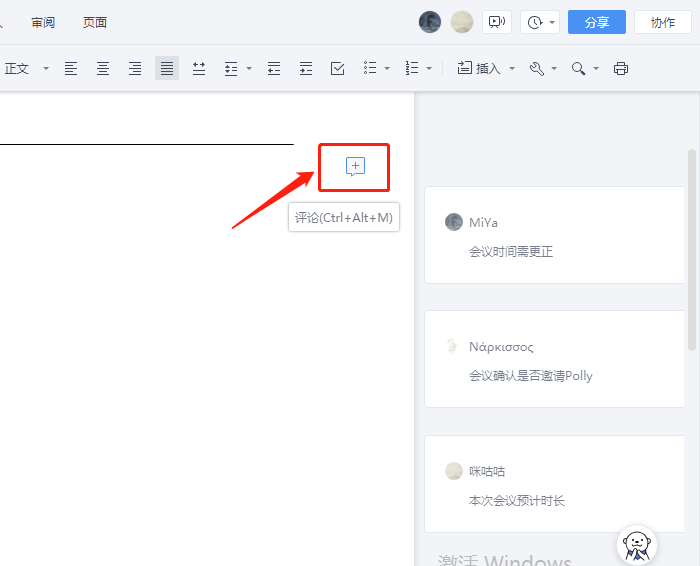Click the wrench tools icon
700x566 pixels.
click(537, 68)
